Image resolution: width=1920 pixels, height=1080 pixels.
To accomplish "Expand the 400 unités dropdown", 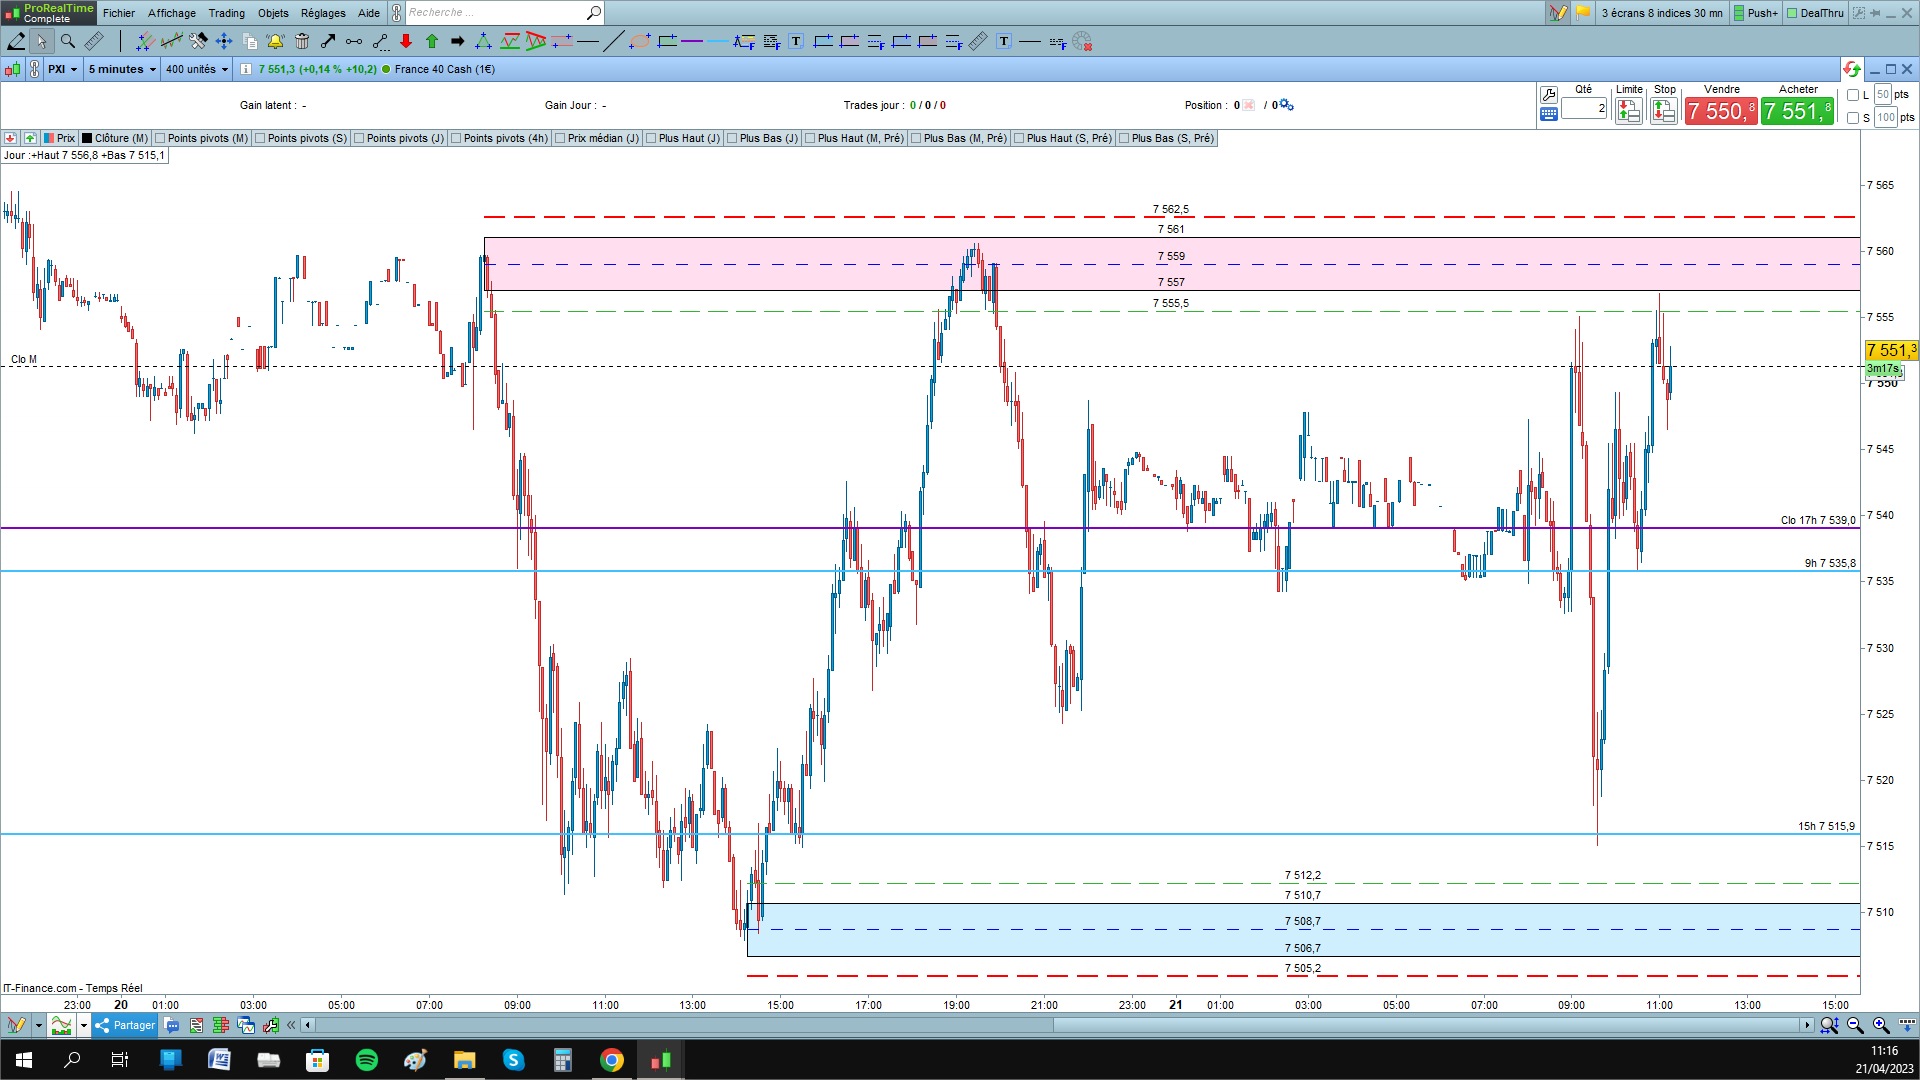I will pyautogui.click(x=197, y=69).
